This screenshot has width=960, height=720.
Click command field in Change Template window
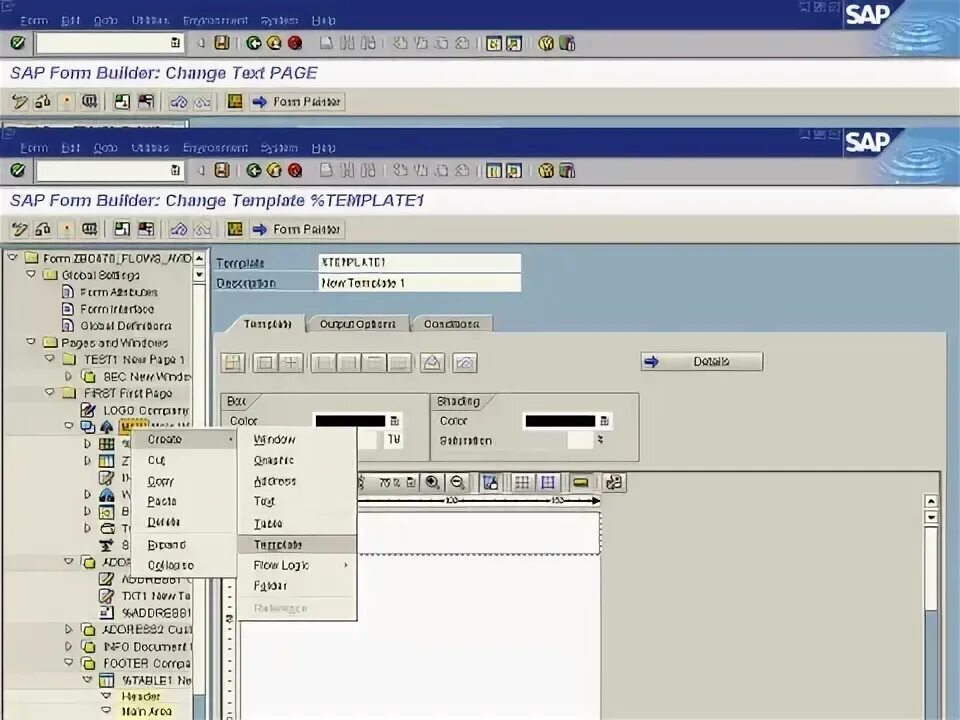[109, 171]
